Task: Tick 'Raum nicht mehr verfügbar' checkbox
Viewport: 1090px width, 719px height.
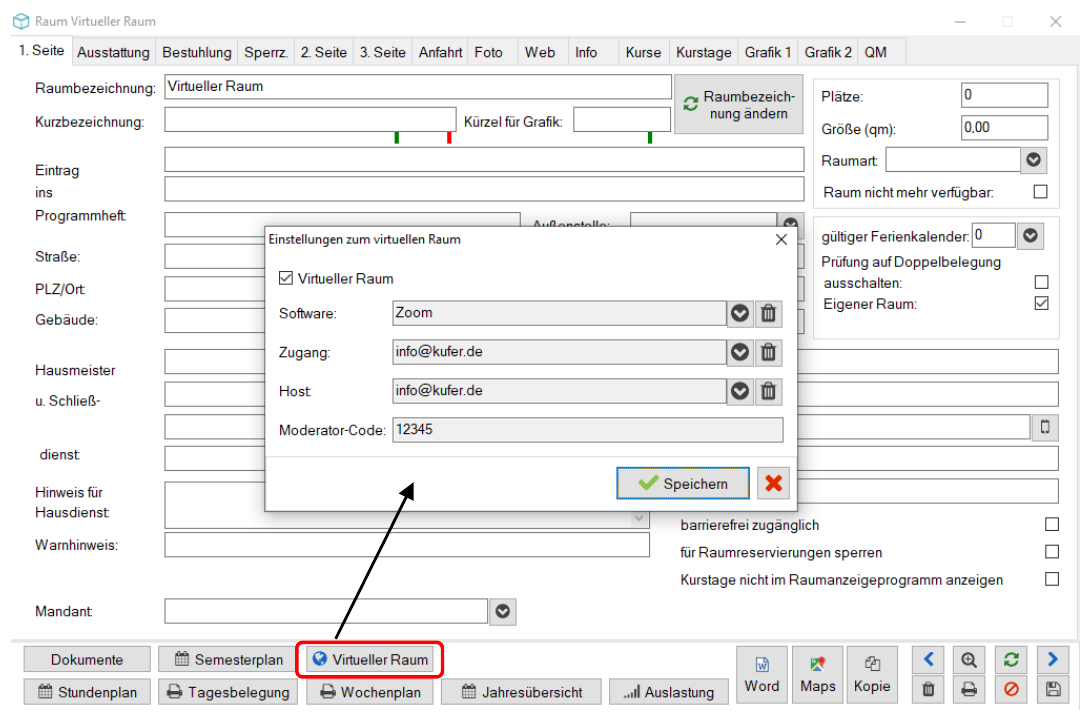Action: click(x=1041, y=191)
